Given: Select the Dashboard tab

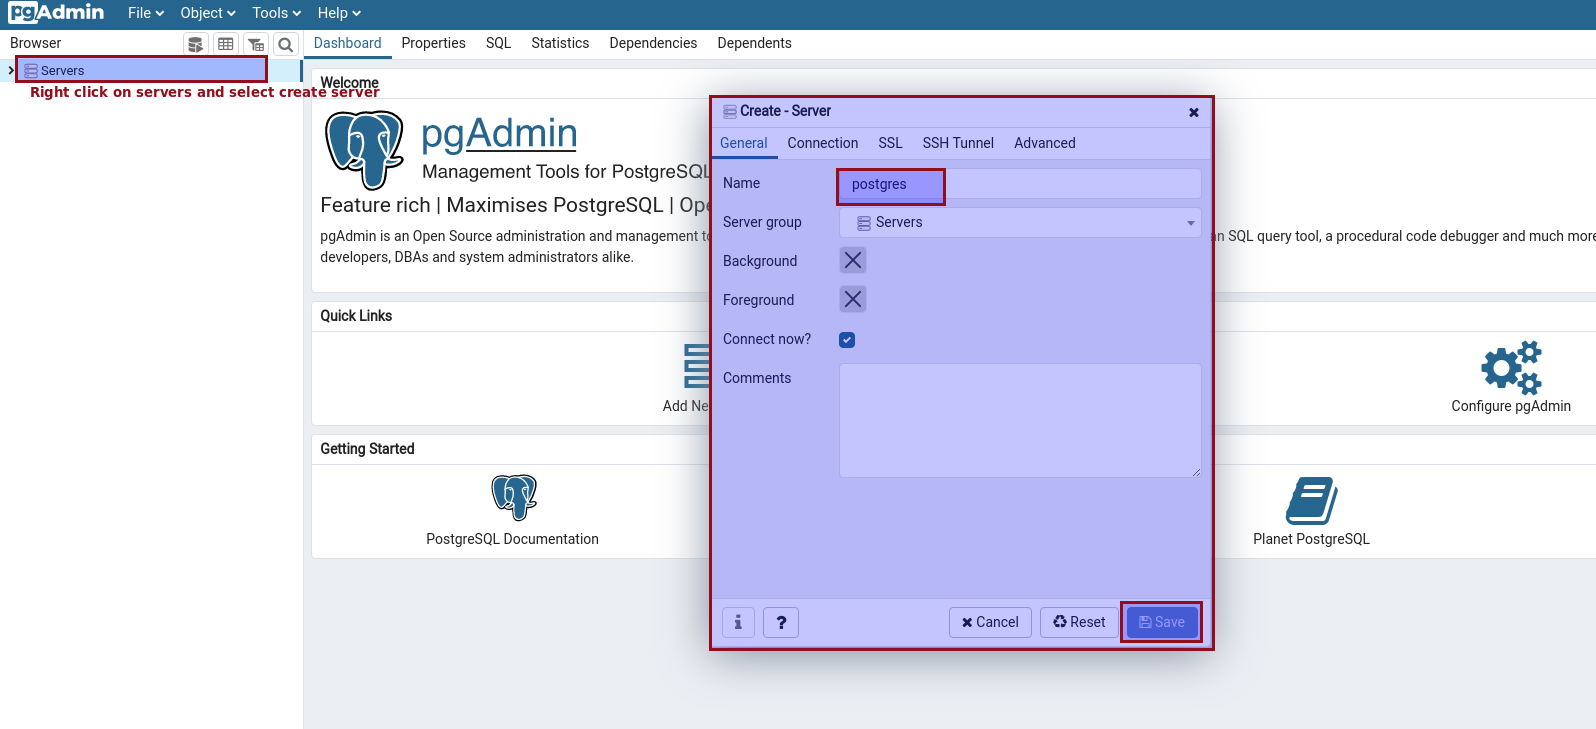Looking at the screenshot, I should point(347,43).
